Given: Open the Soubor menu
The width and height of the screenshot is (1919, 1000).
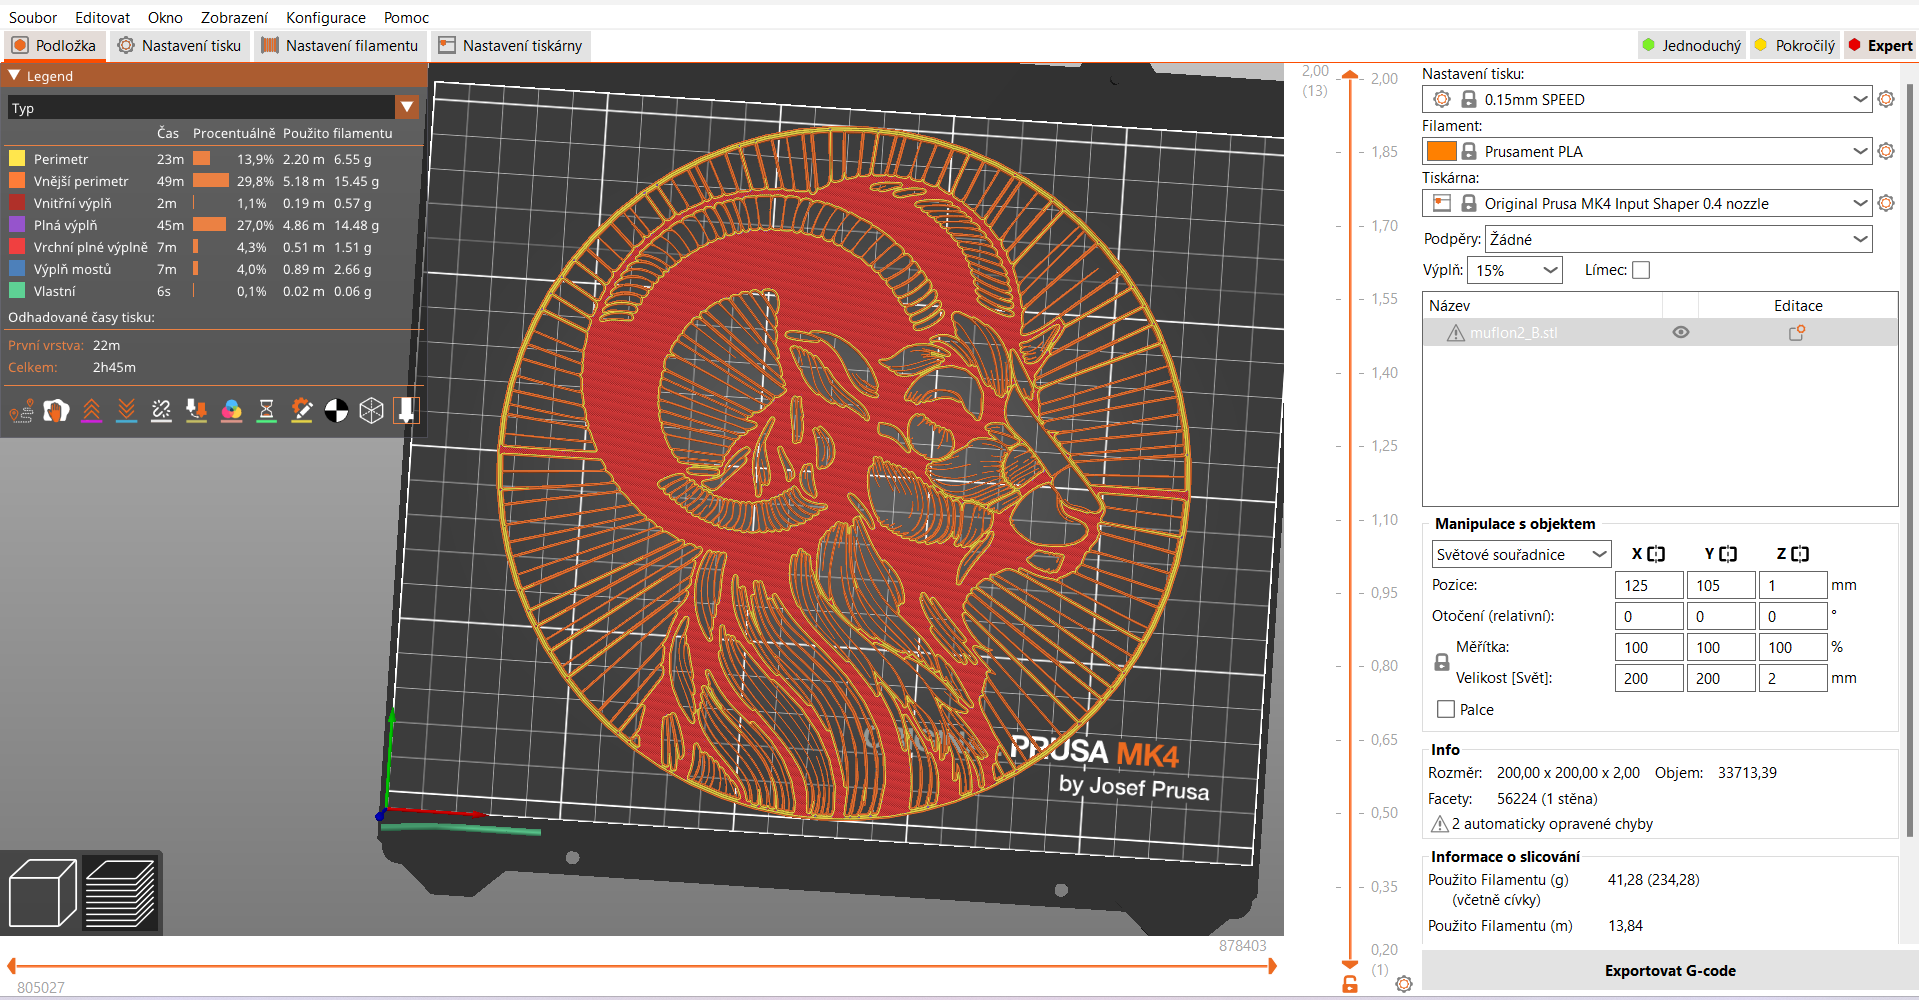Looking at the screenshot, I should coord(33,17).
